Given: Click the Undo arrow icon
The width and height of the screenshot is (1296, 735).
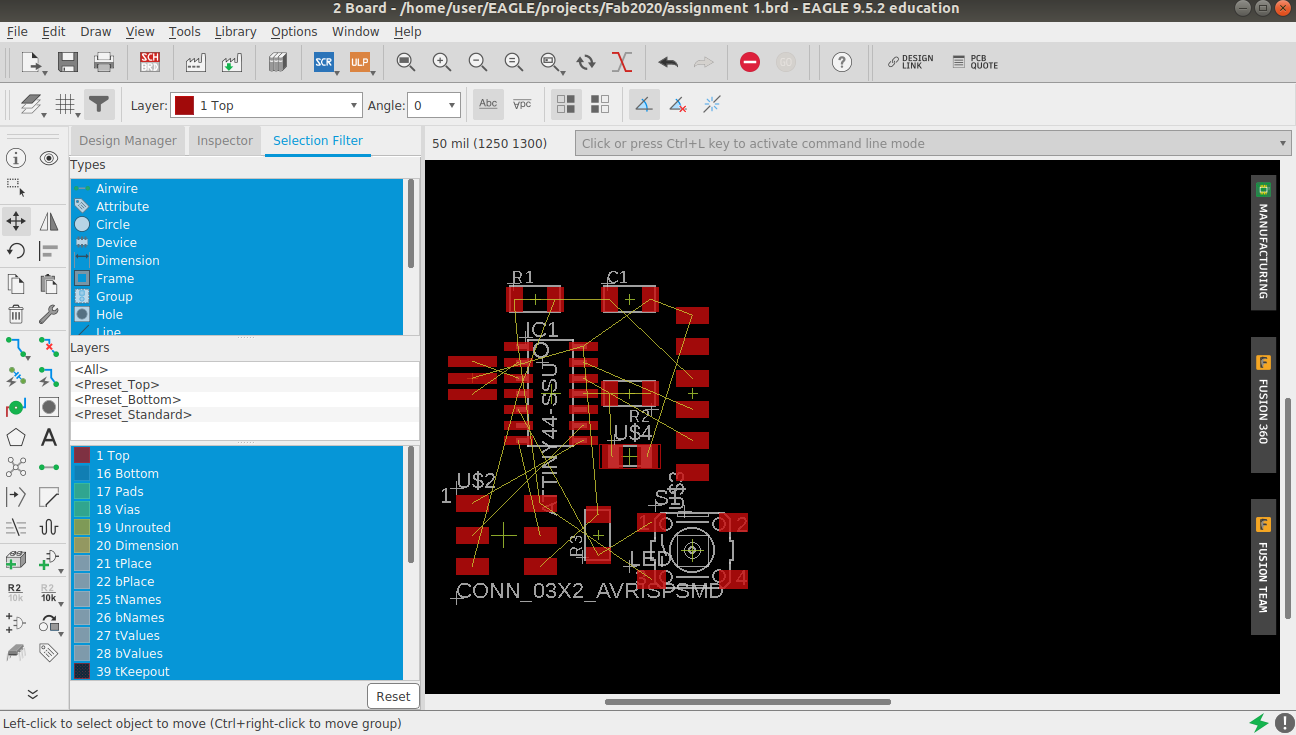Looking at the screenshot, I should 668,62.
